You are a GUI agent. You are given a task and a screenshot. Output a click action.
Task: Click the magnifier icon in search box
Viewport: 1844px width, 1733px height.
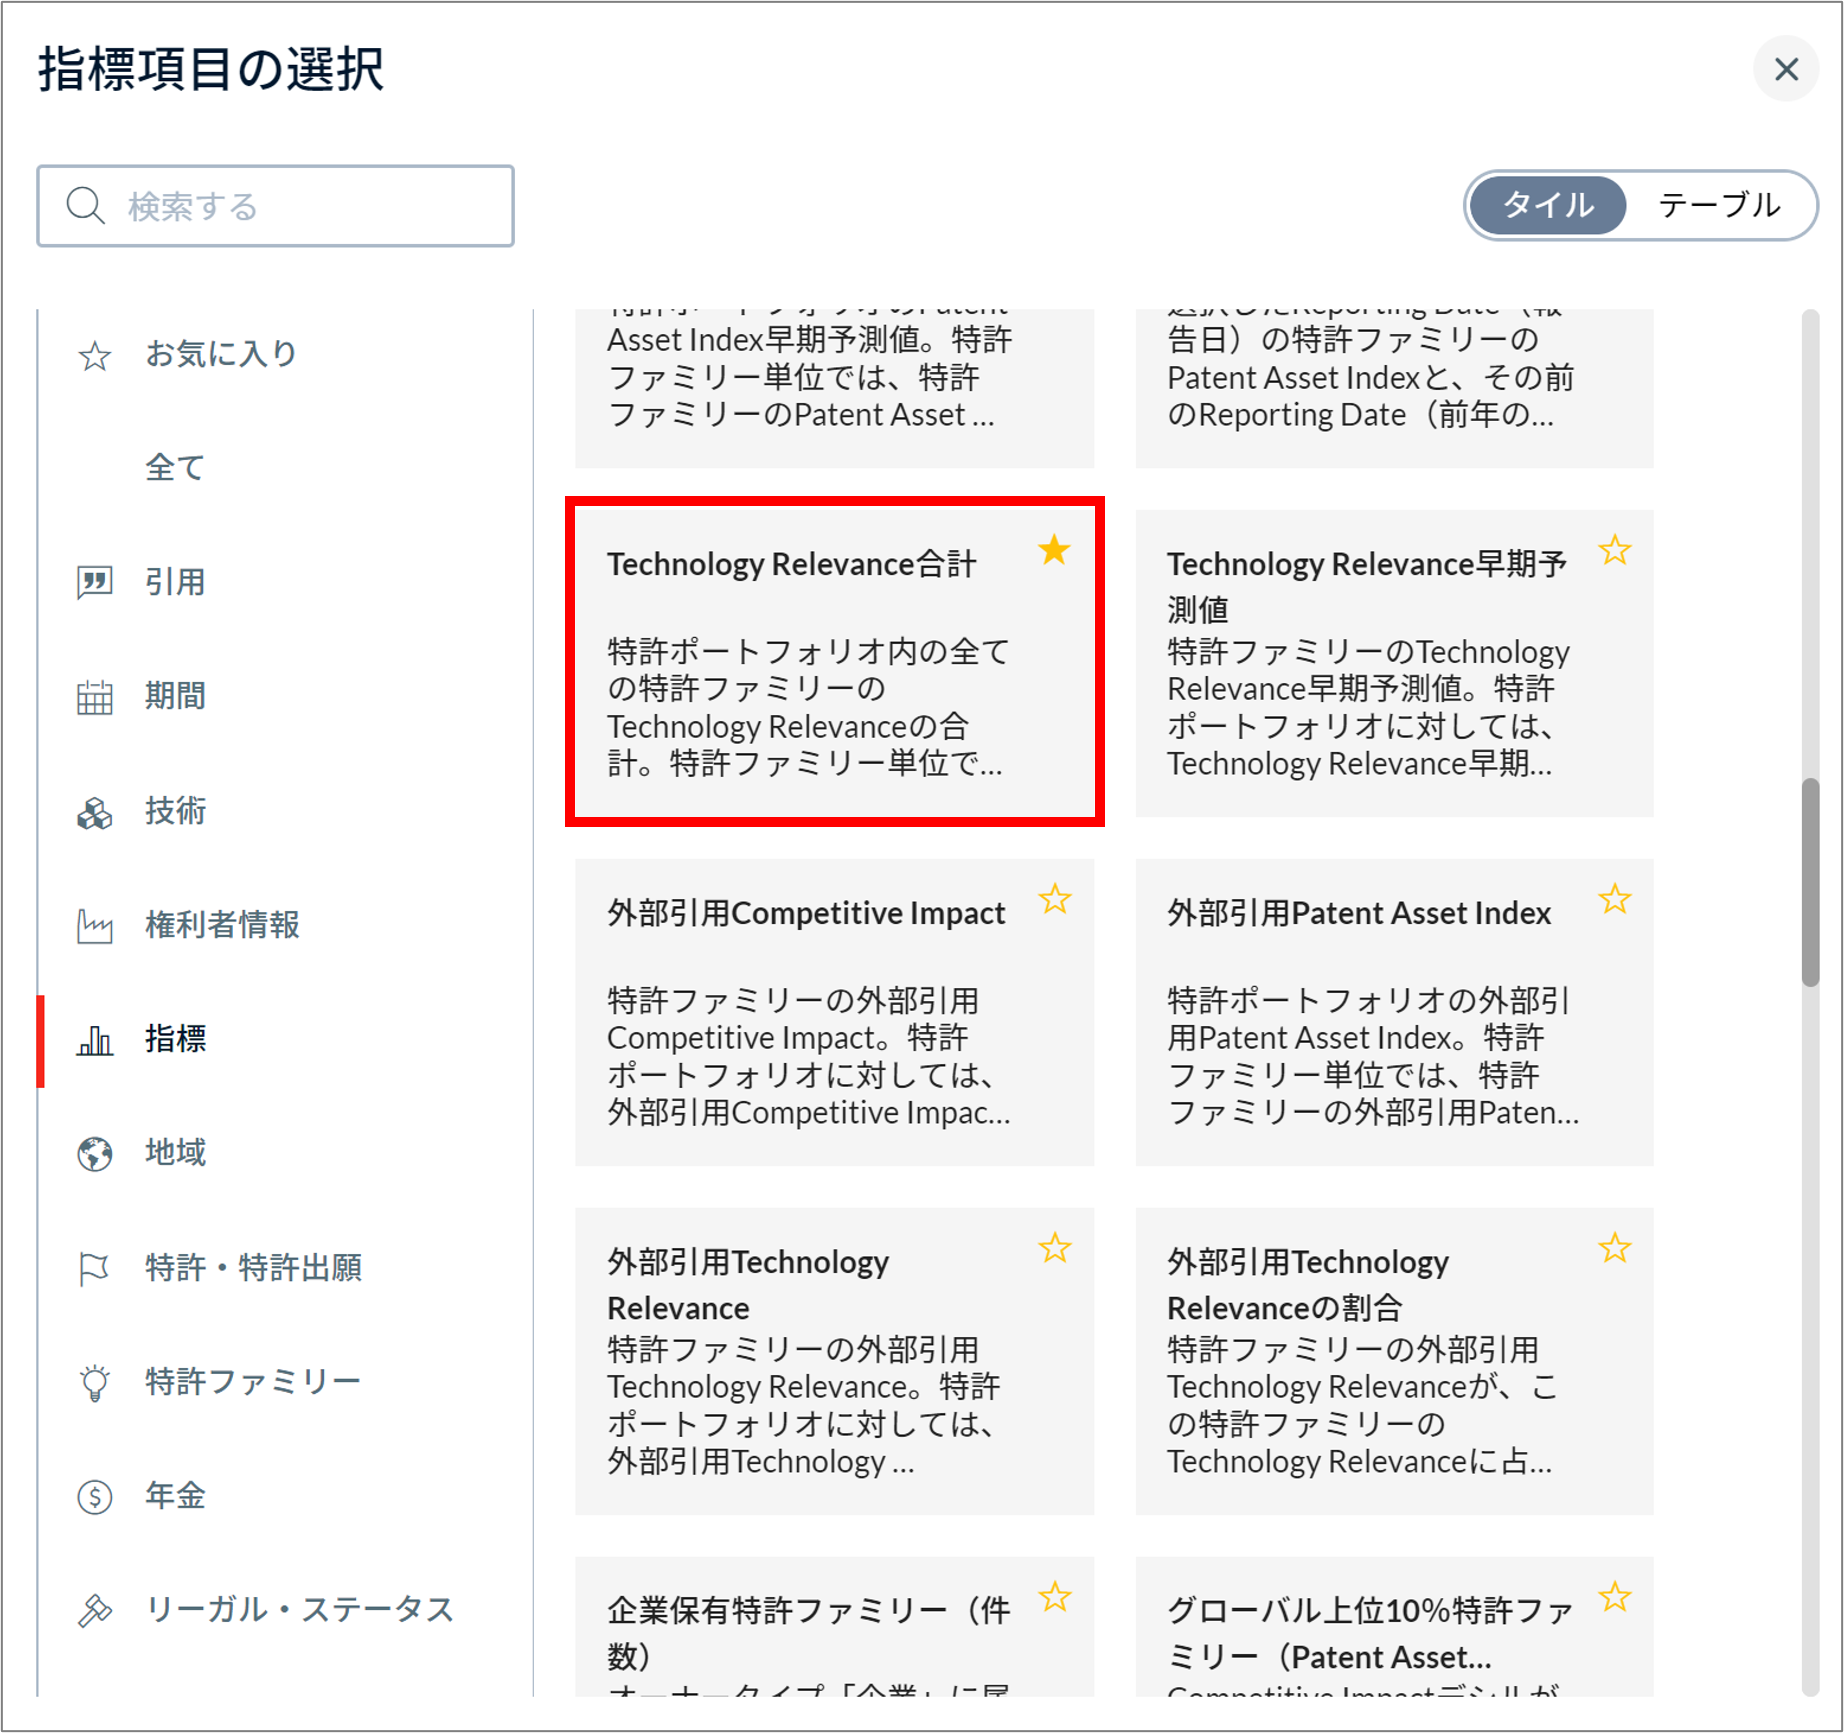[x=86, y=206]
